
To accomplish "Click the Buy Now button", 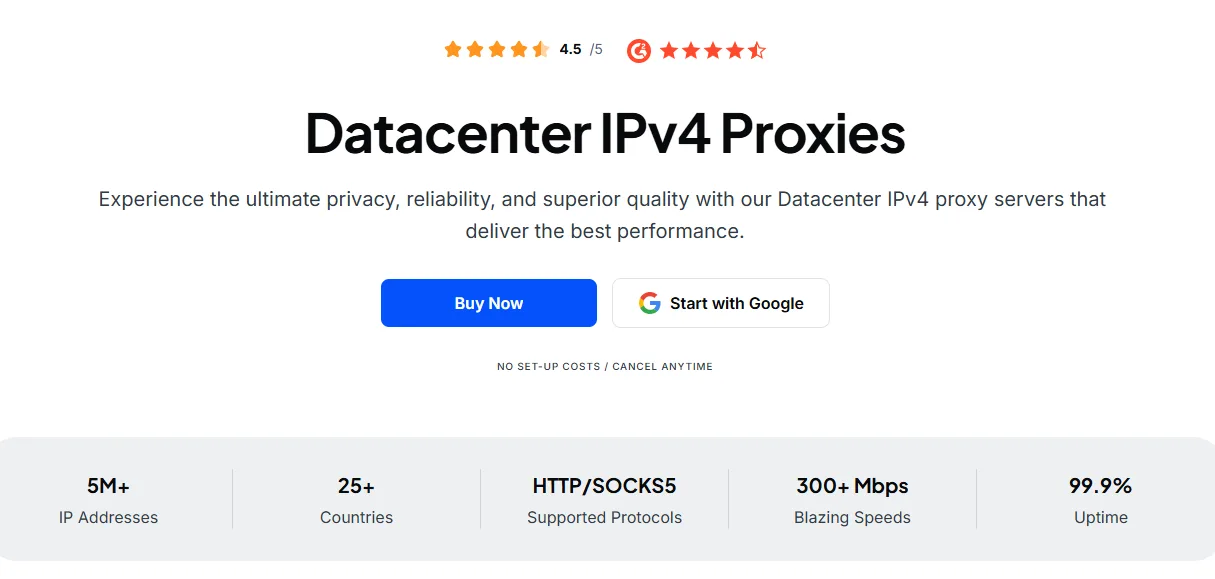I will (x=488, y=302).
